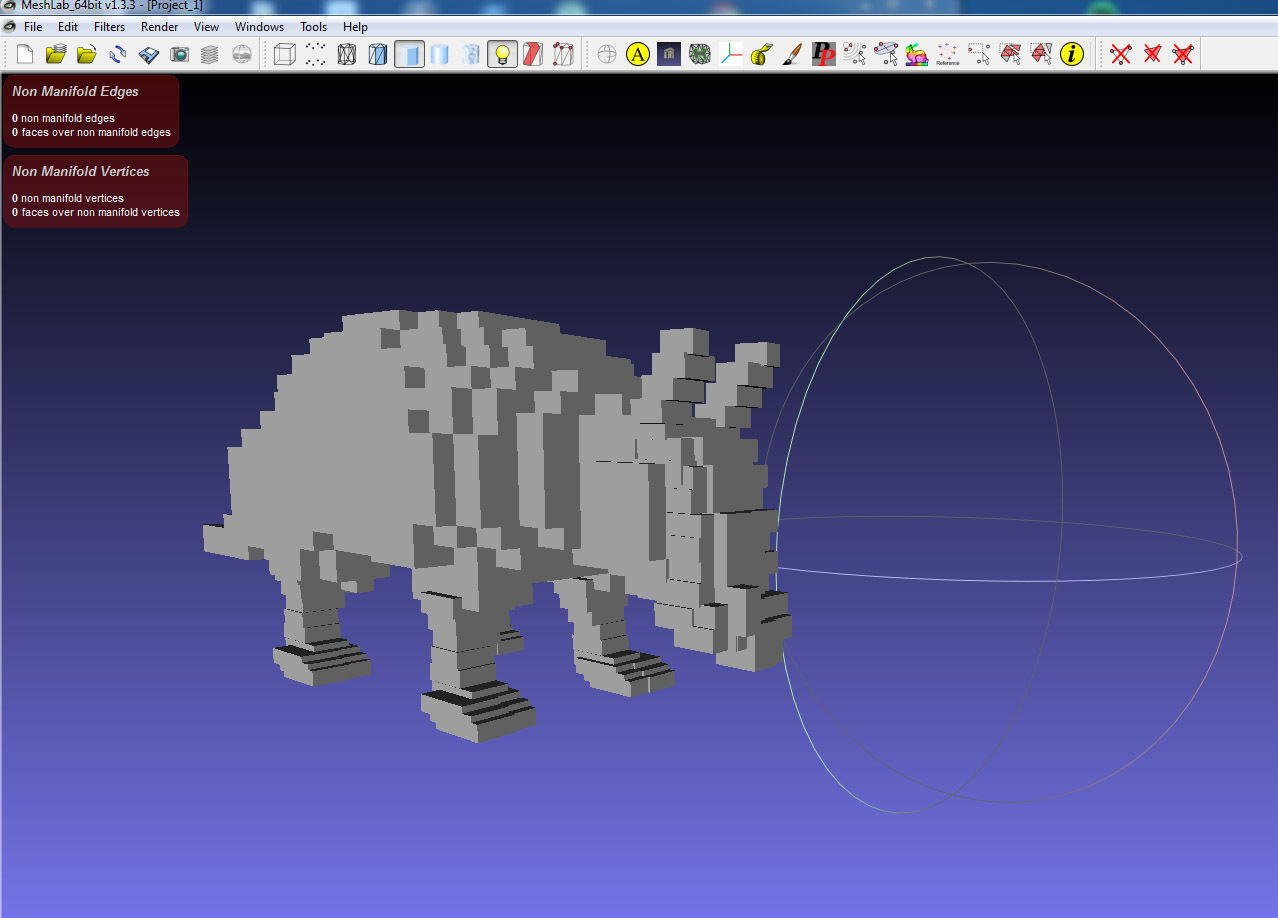
Task: Delete selected faces red X icon
Action: click(x=1152, y=54)
